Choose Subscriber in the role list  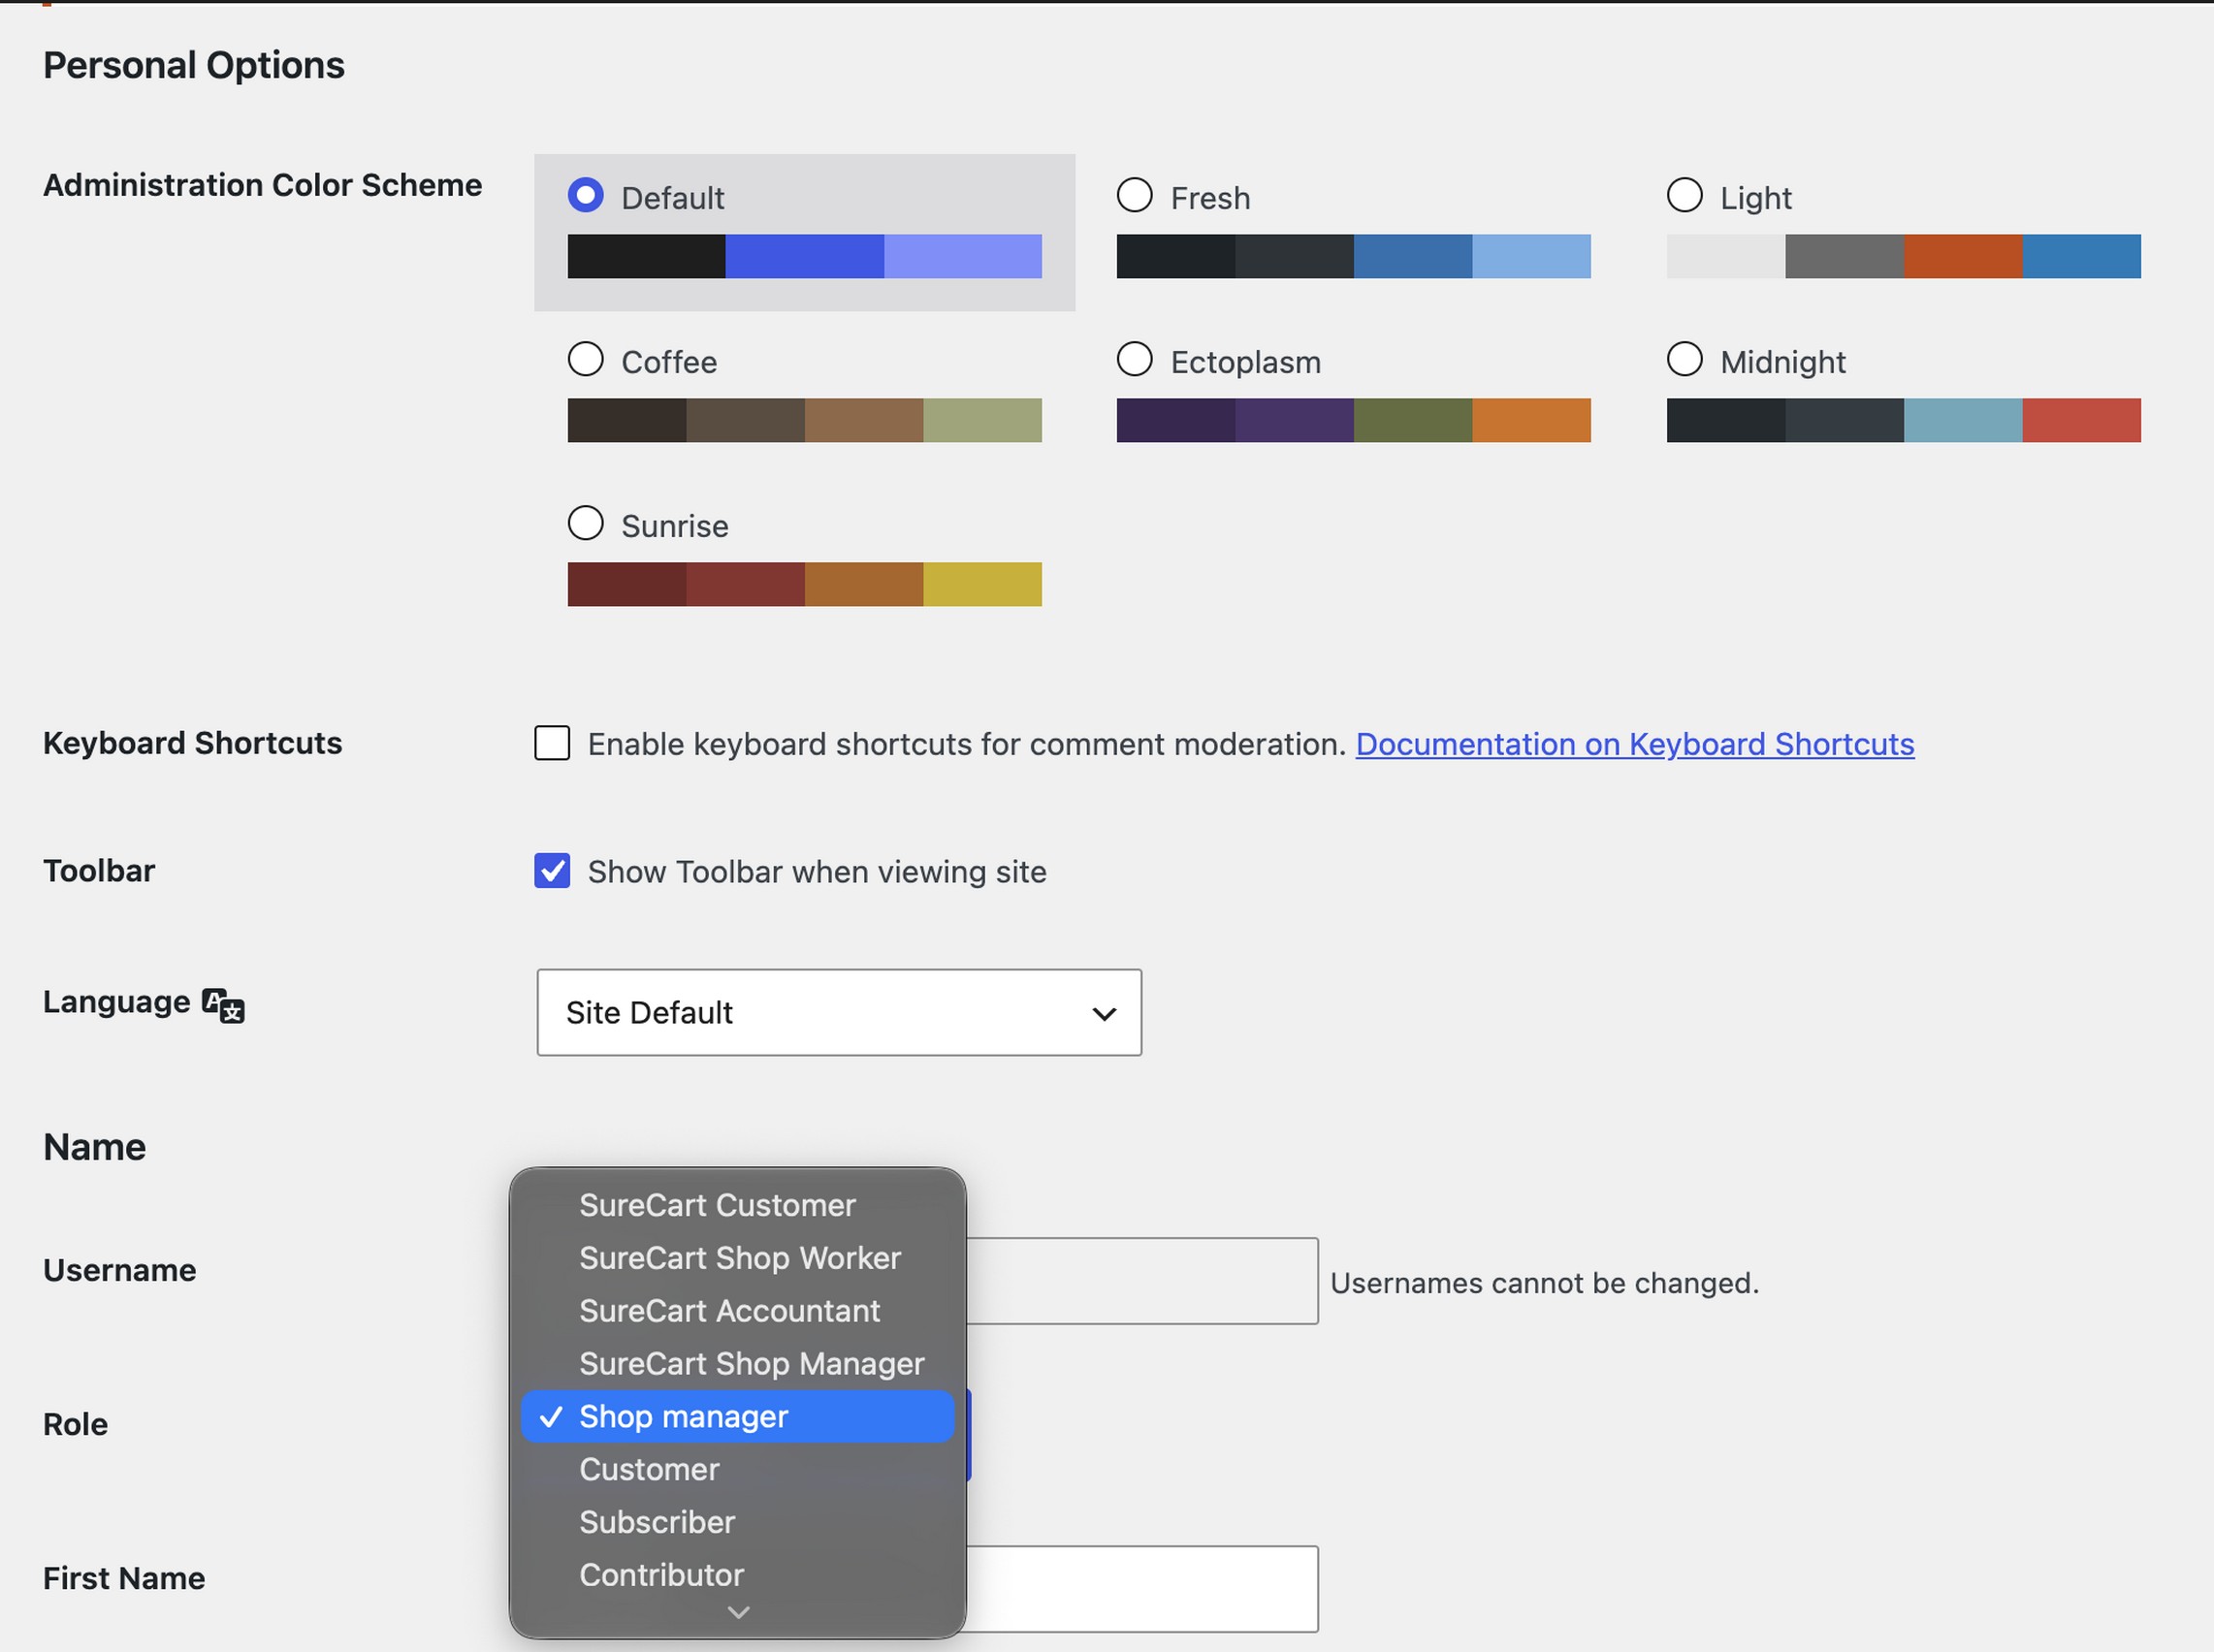coord(738,1522)
